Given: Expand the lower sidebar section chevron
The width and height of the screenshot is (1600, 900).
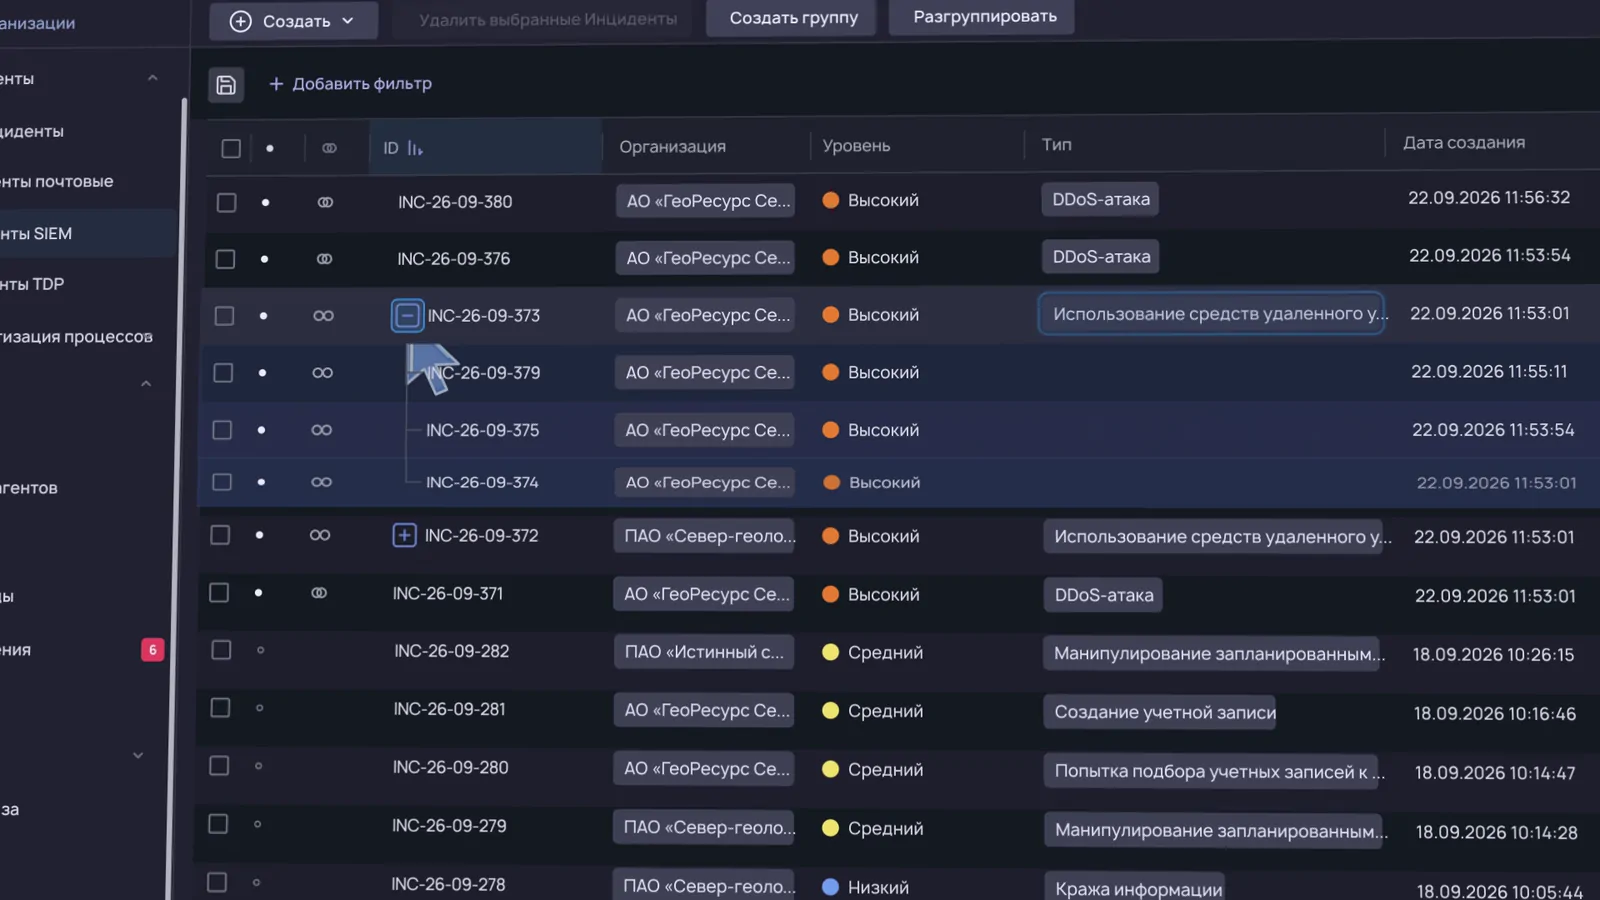Looking at the screenshot, I should (138, 756).
